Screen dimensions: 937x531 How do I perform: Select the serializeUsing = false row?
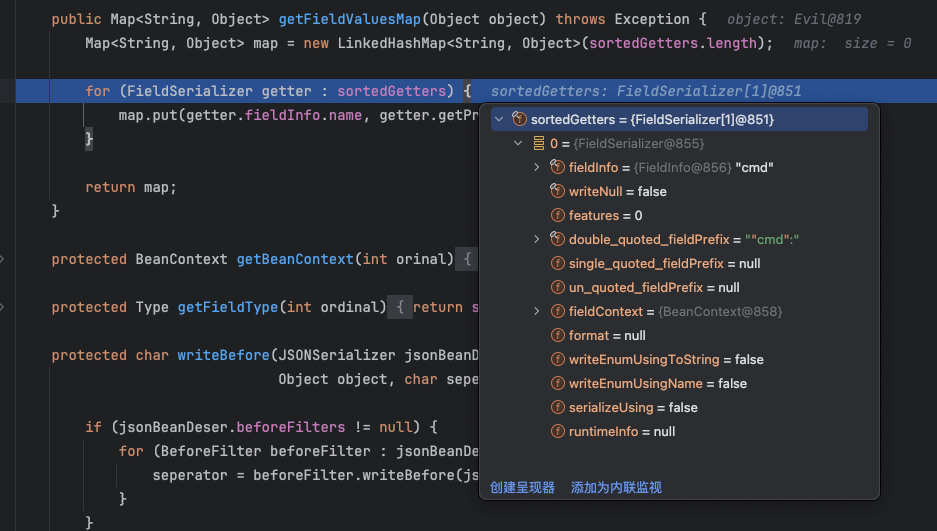(633, 408)
